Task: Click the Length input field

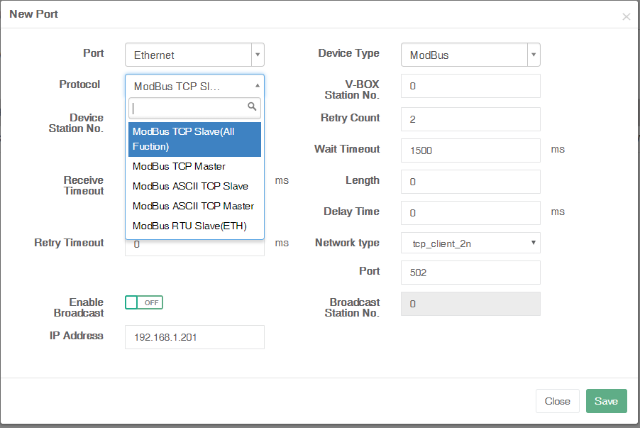Action: coord(471,182)
